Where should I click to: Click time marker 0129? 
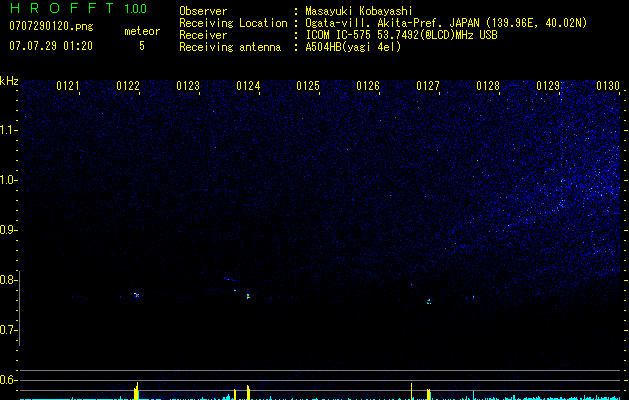click(548, 86)
